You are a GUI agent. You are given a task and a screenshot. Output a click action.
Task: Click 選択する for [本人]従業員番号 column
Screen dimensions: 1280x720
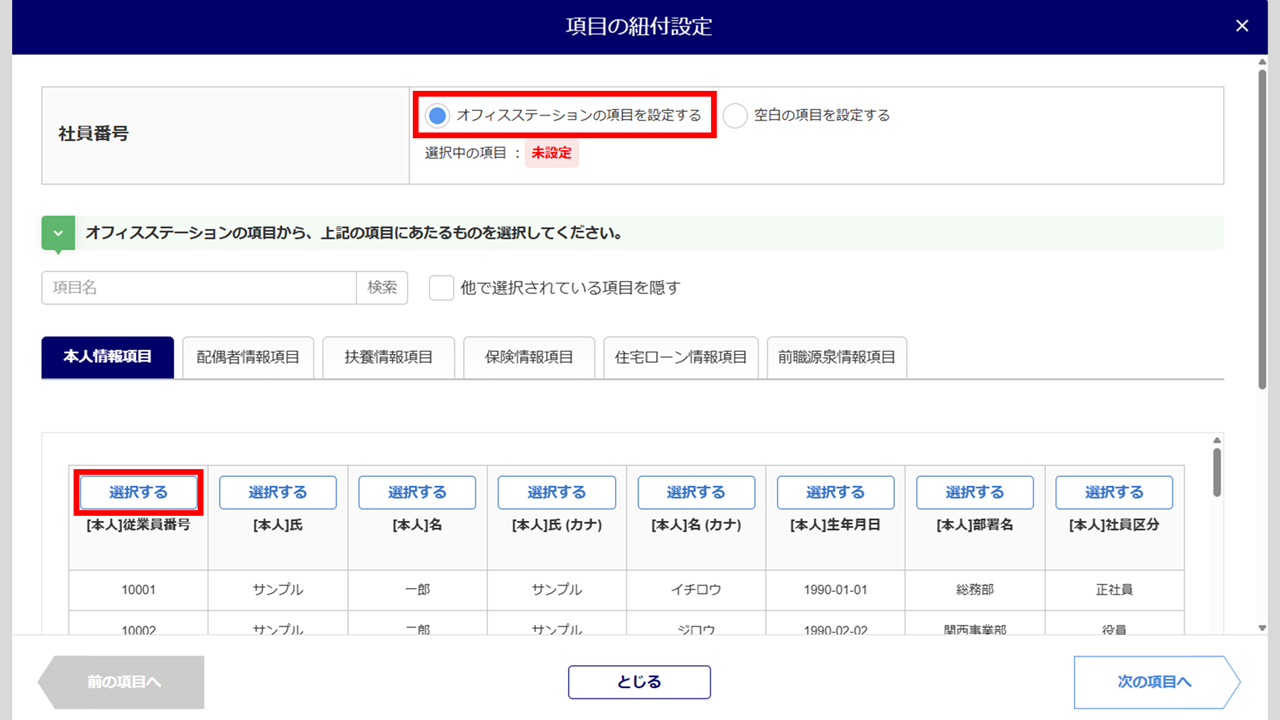[139, 492]
